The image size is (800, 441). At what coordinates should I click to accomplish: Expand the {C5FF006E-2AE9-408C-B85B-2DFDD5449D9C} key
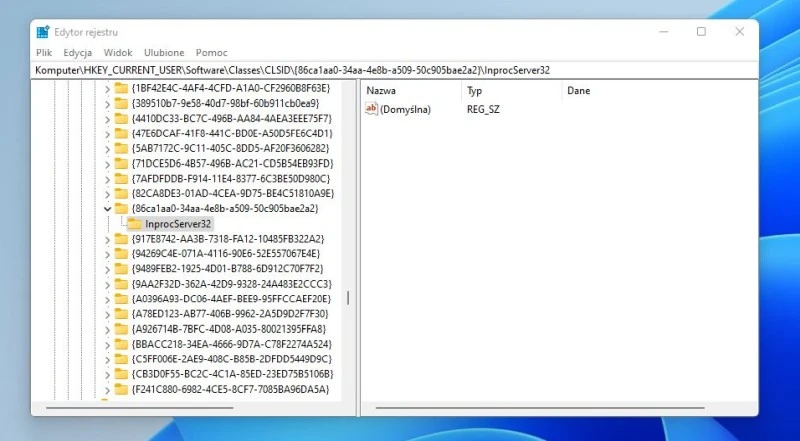click(107, 360)
